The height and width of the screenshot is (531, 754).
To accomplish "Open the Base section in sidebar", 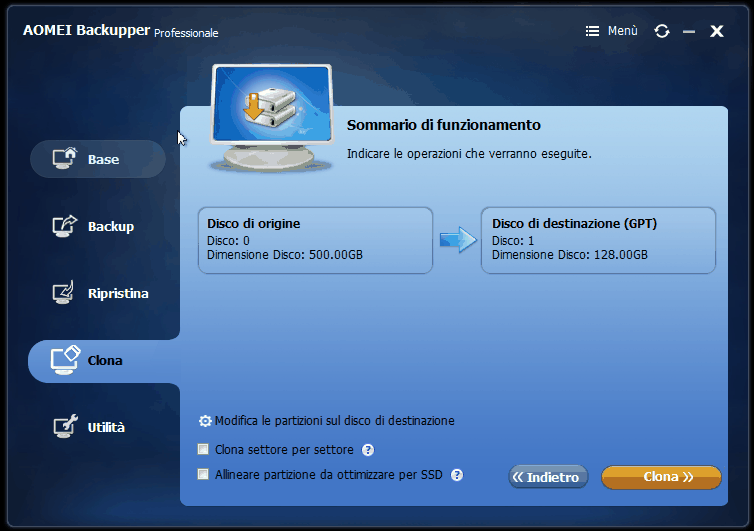I will 98,159.
